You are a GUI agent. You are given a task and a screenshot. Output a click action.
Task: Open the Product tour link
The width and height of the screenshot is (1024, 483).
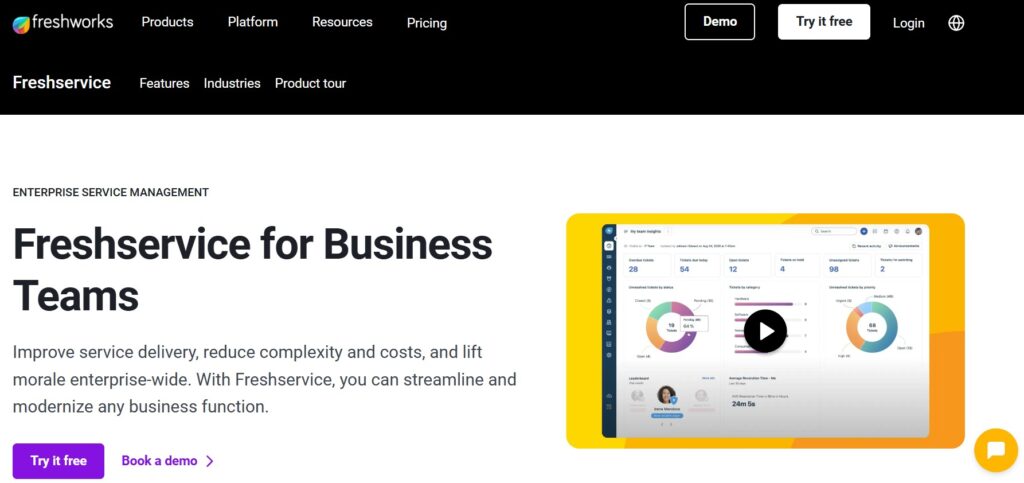point(310,84)
